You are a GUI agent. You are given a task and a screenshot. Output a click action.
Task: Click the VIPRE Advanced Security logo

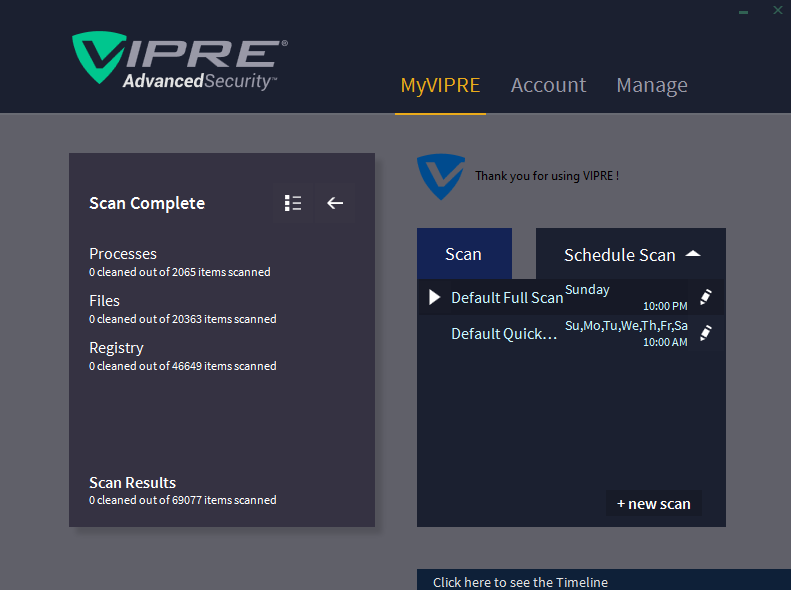coord(180,62)
